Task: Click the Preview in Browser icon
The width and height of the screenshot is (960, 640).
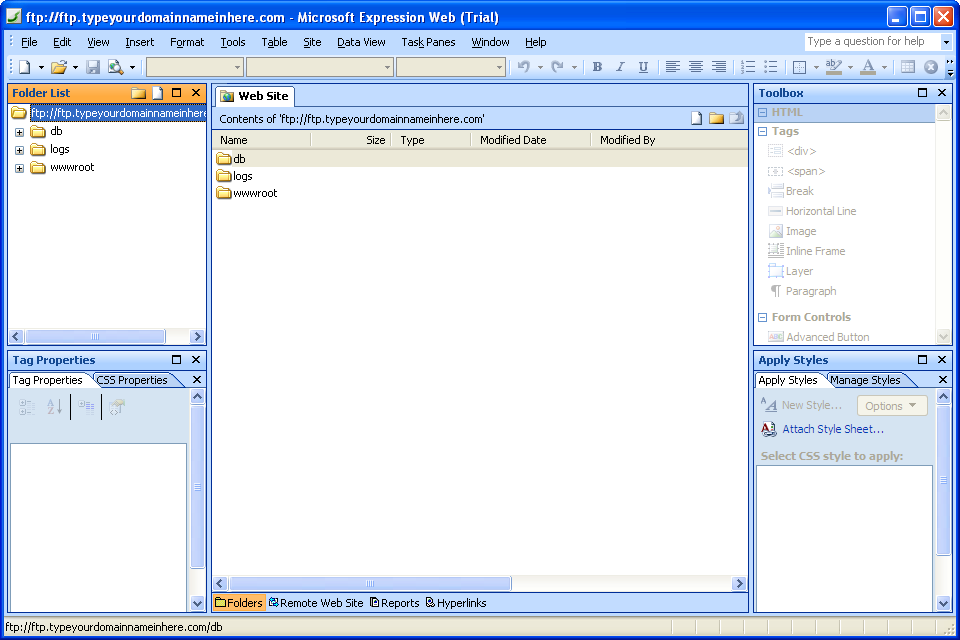Action: [115, 67]
